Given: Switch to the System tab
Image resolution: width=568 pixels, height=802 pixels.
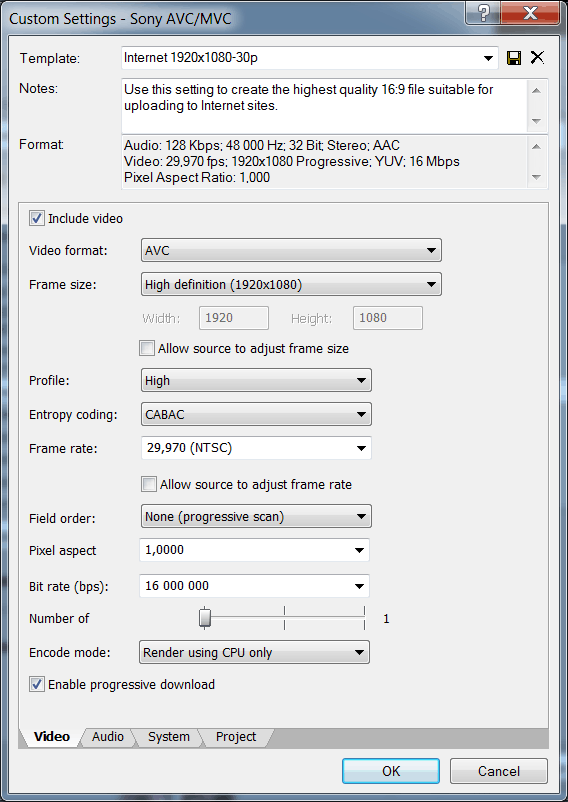Looking at the screenshot, I should (x=169, y=737).
